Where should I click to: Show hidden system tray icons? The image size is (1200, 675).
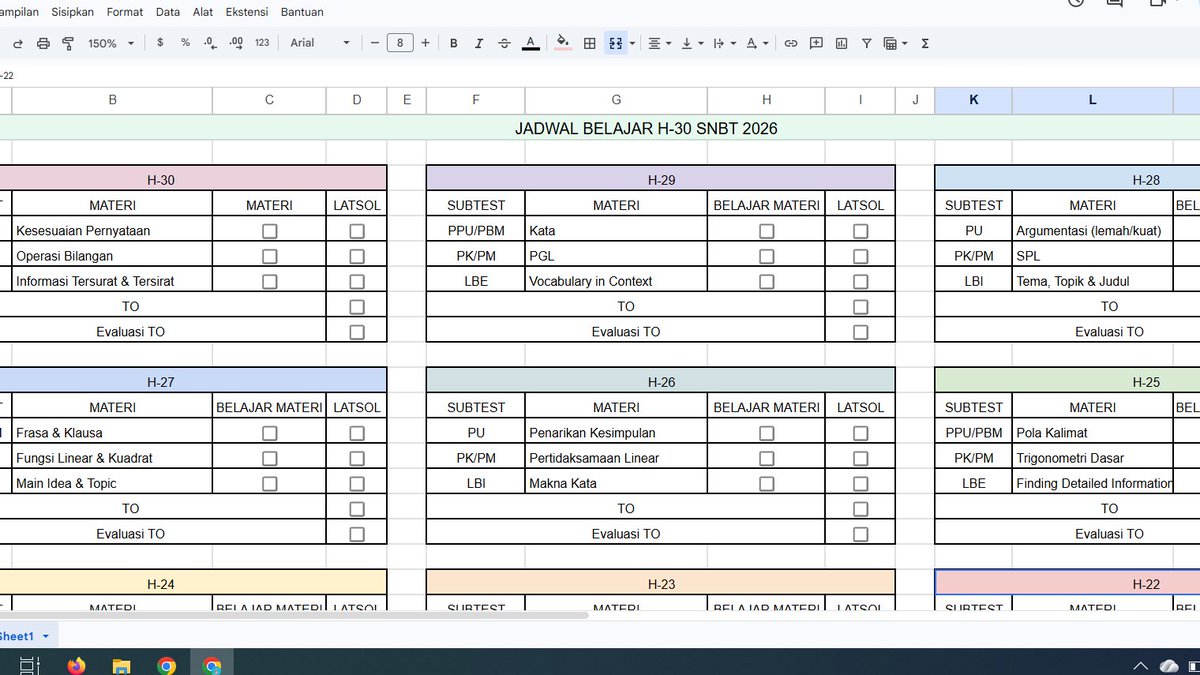click(x=1141, y=666)
